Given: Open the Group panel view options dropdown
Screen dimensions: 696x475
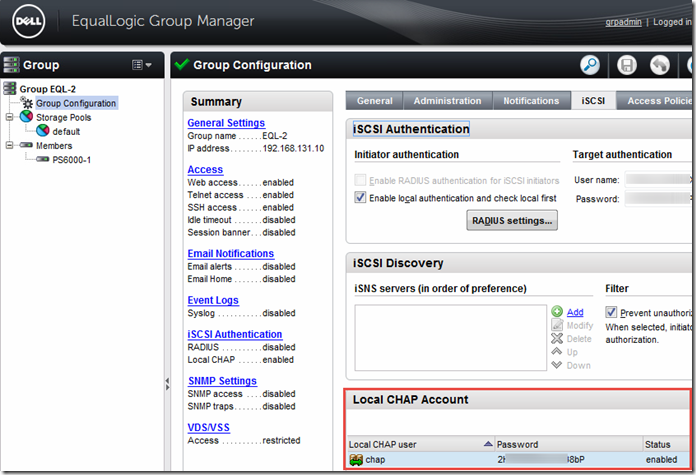Looking at the screenshot, I should click(x=142, y=65).
